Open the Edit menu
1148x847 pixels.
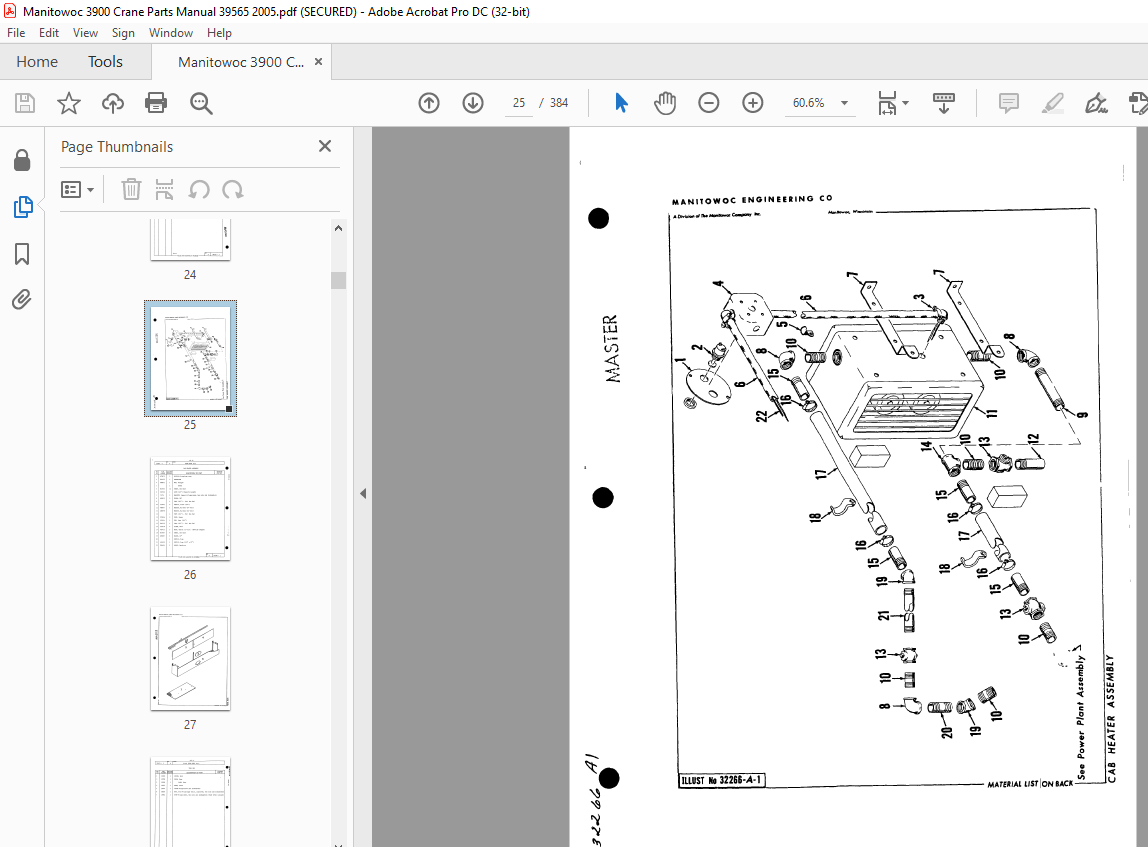click(x=49, y=33)
